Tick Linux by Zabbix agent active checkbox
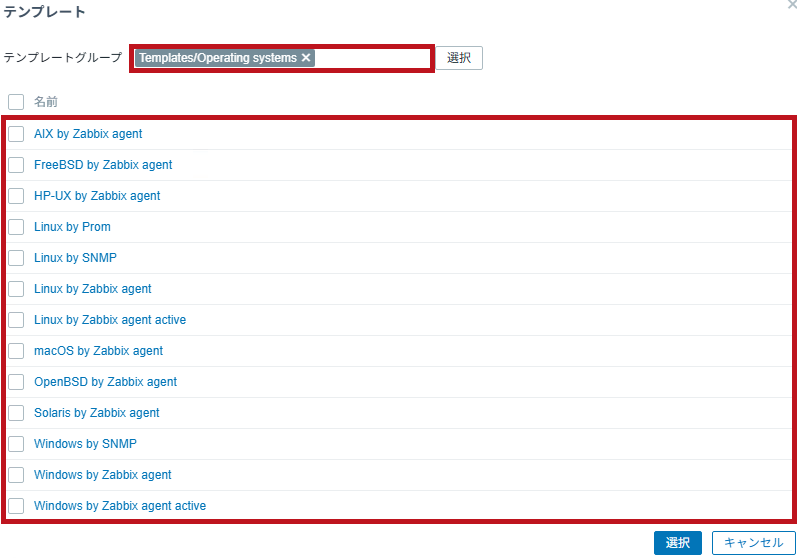 16,320
